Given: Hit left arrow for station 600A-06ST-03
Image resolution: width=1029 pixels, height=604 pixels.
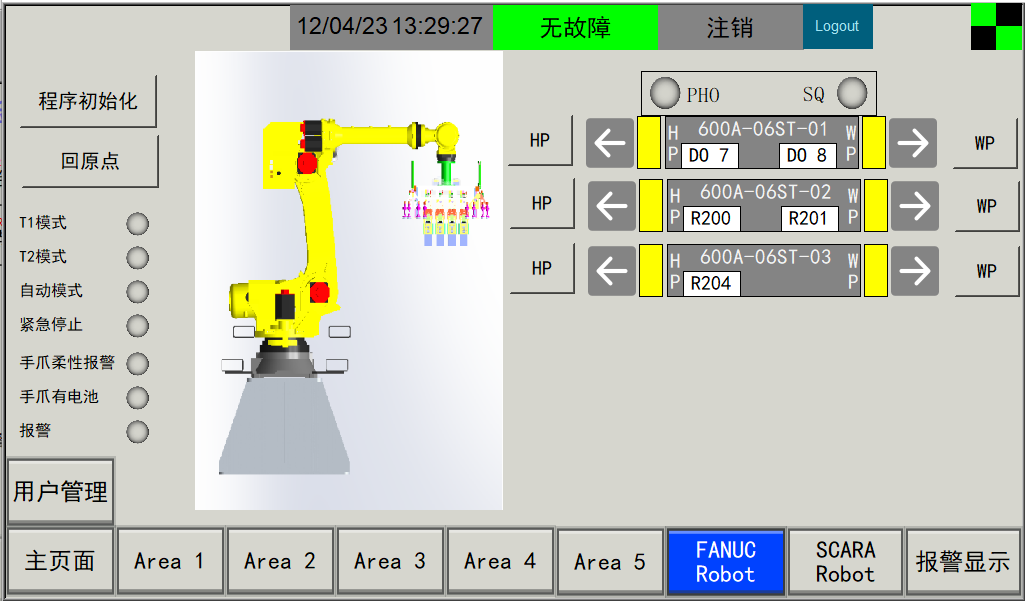Looking at the screenshot, I should tap(610, 271).
